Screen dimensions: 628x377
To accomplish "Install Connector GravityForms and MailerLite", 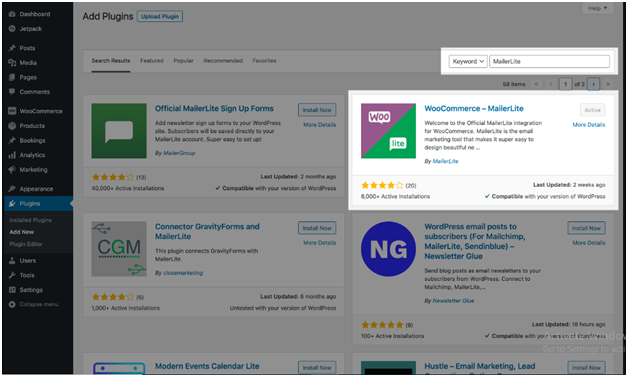I will (317, 228).
